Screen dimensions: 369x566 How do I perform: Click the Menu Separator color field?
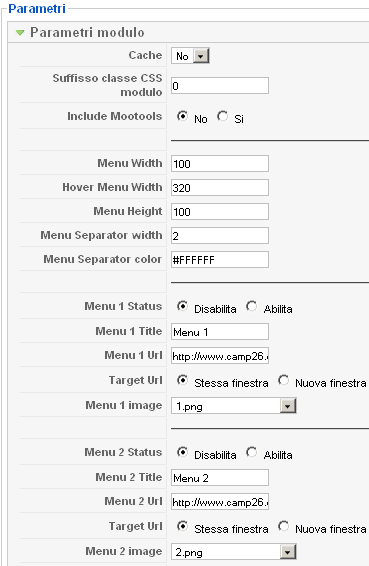220,260
